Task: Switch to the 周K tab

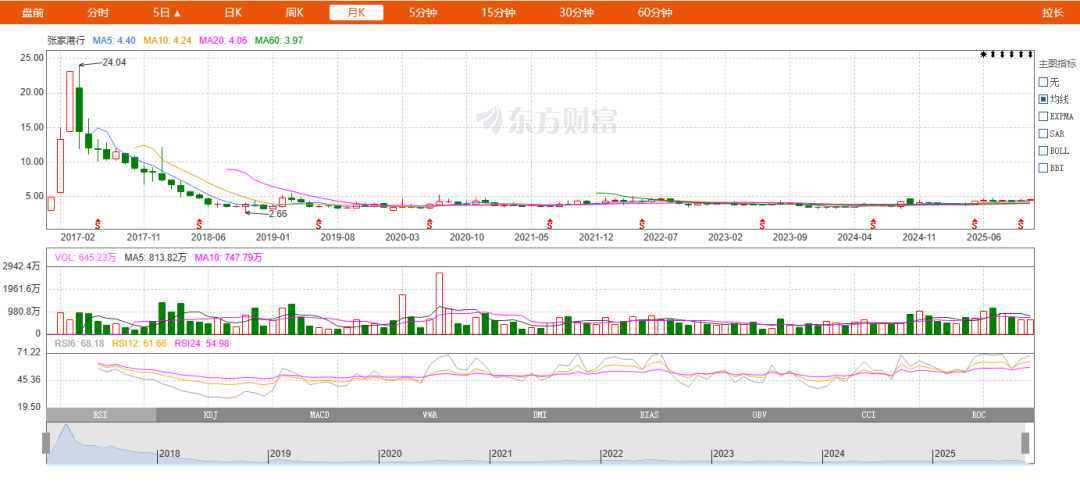Action: tap(294, 13)
